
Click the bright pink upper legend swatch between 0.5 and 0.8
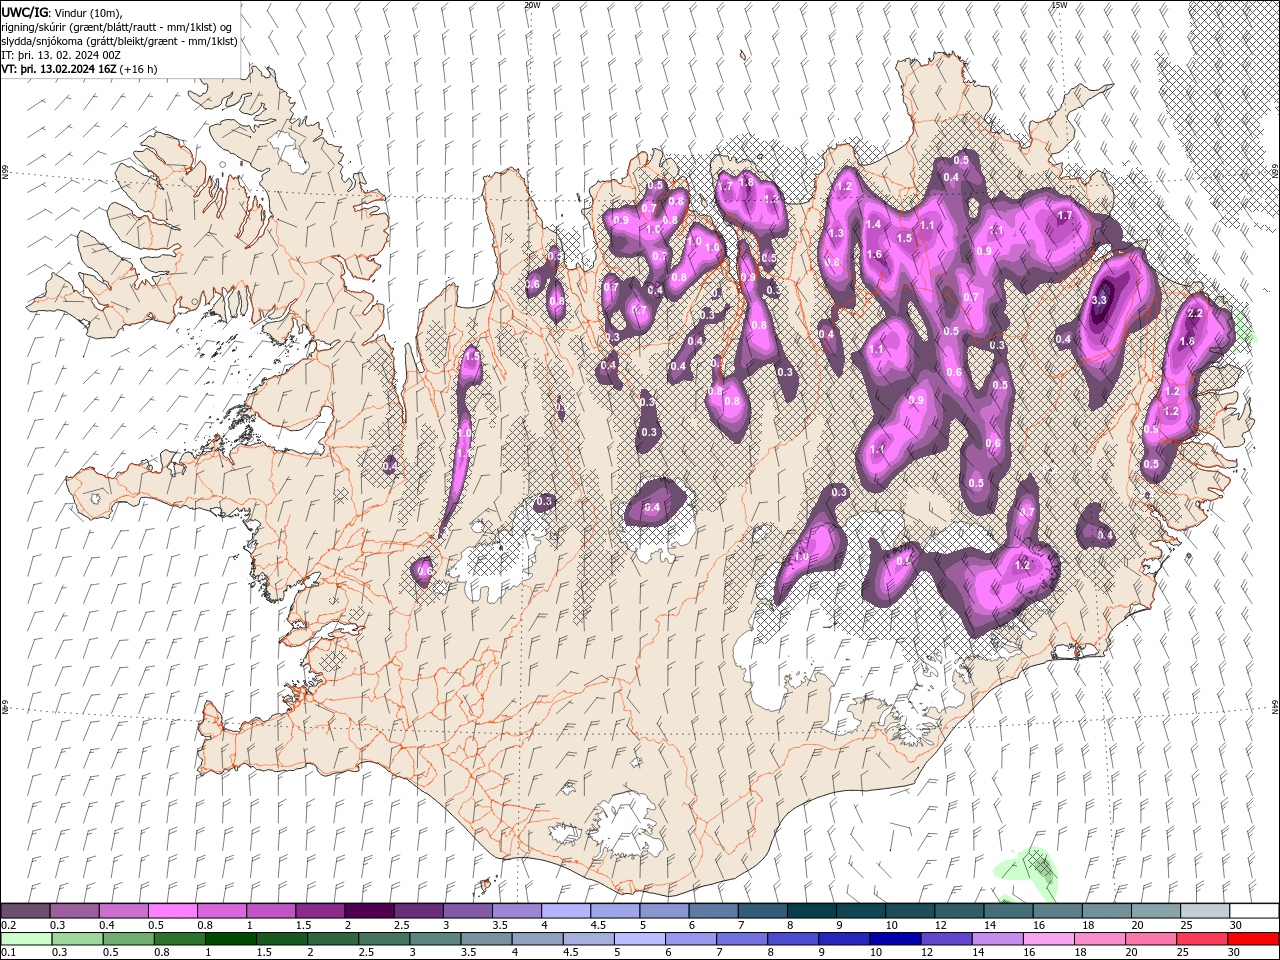(x=173, y=910)
